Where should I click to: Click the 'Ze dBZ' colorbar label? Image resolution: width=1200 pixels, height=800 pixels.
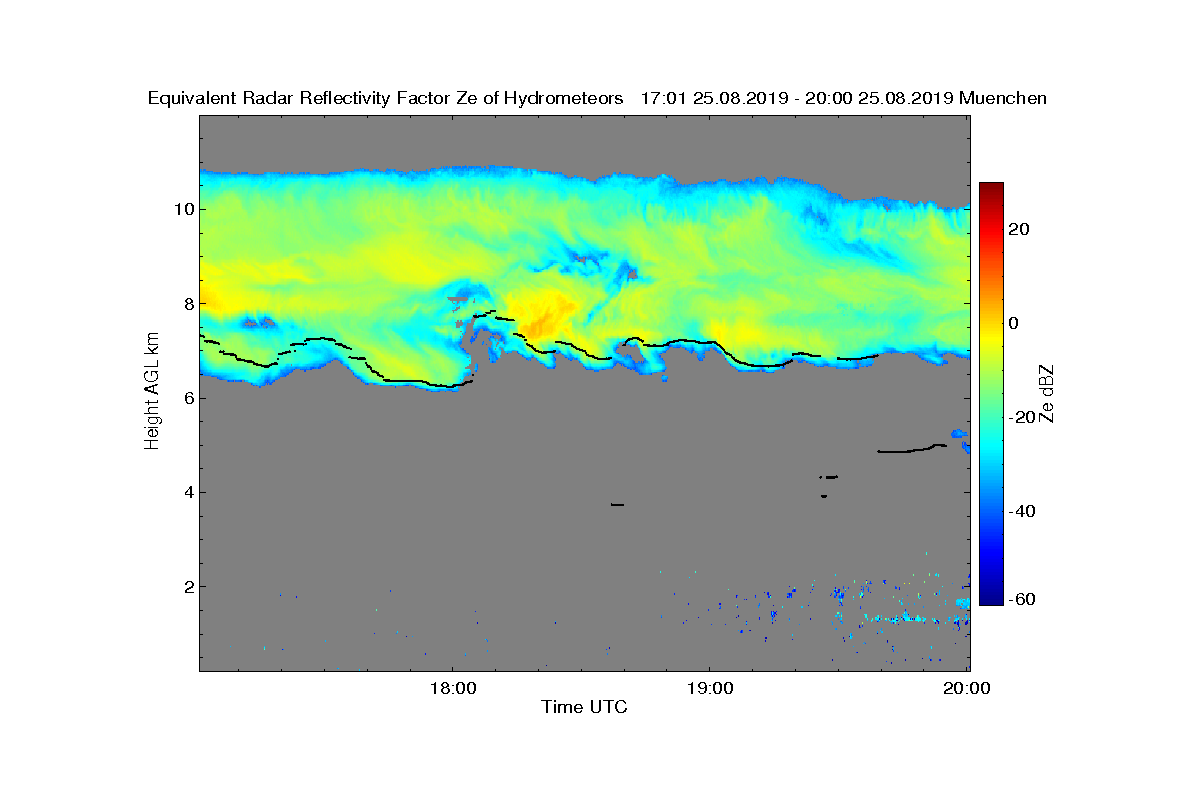pyautogui.click(x=1047, y=393)
